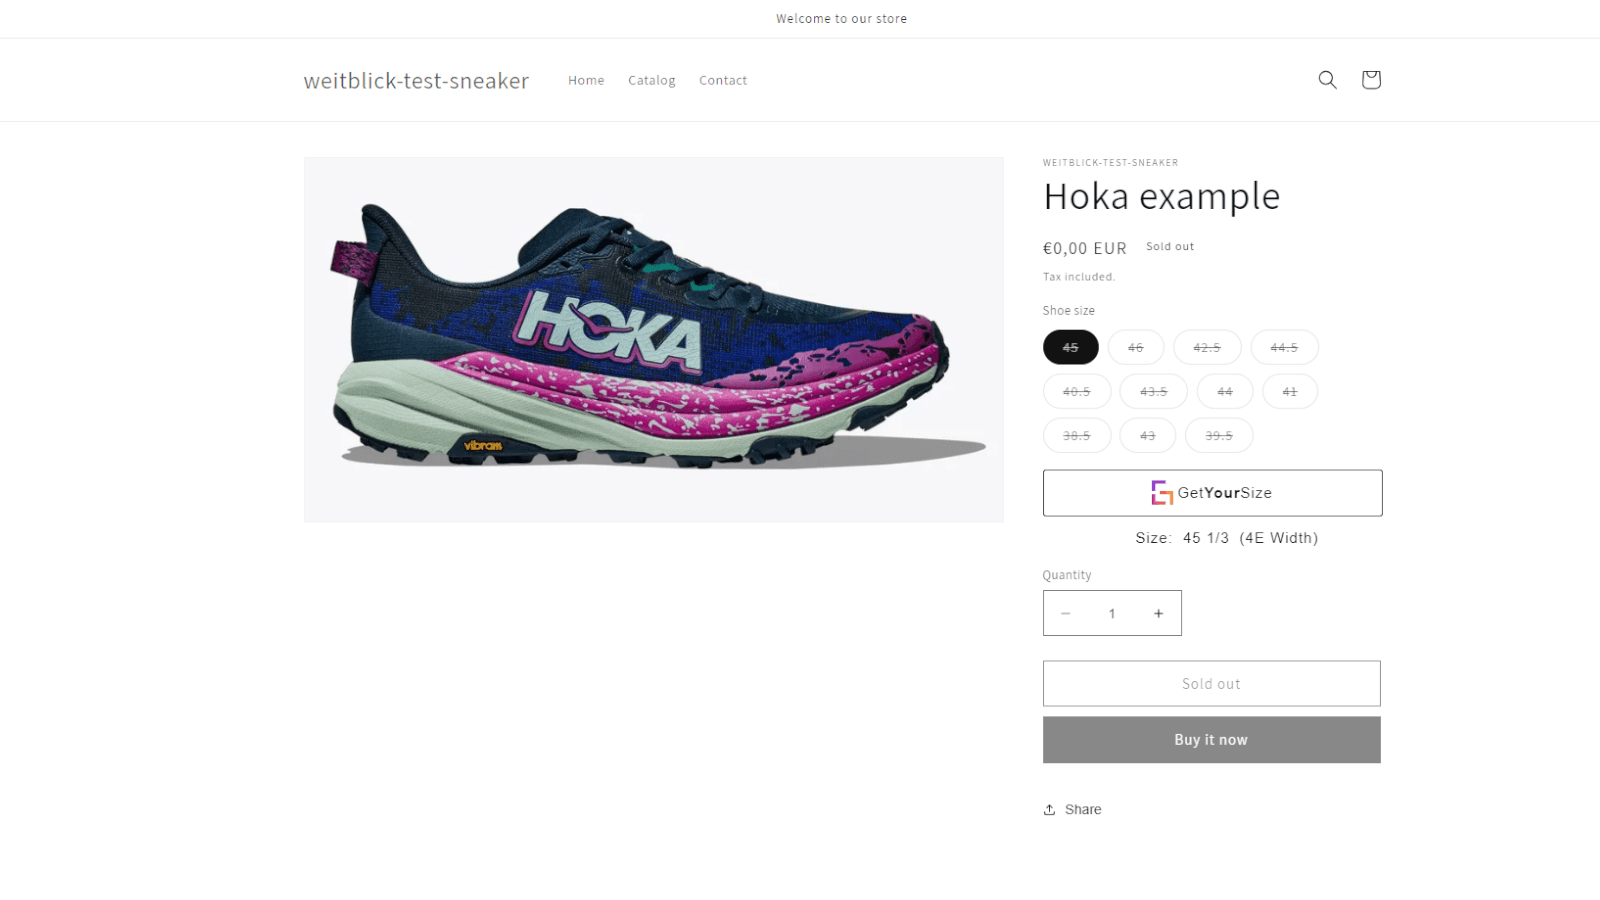Click the Hoka sneaker product image
Viewport: 1600px width, 900px height.
[653, 339]
